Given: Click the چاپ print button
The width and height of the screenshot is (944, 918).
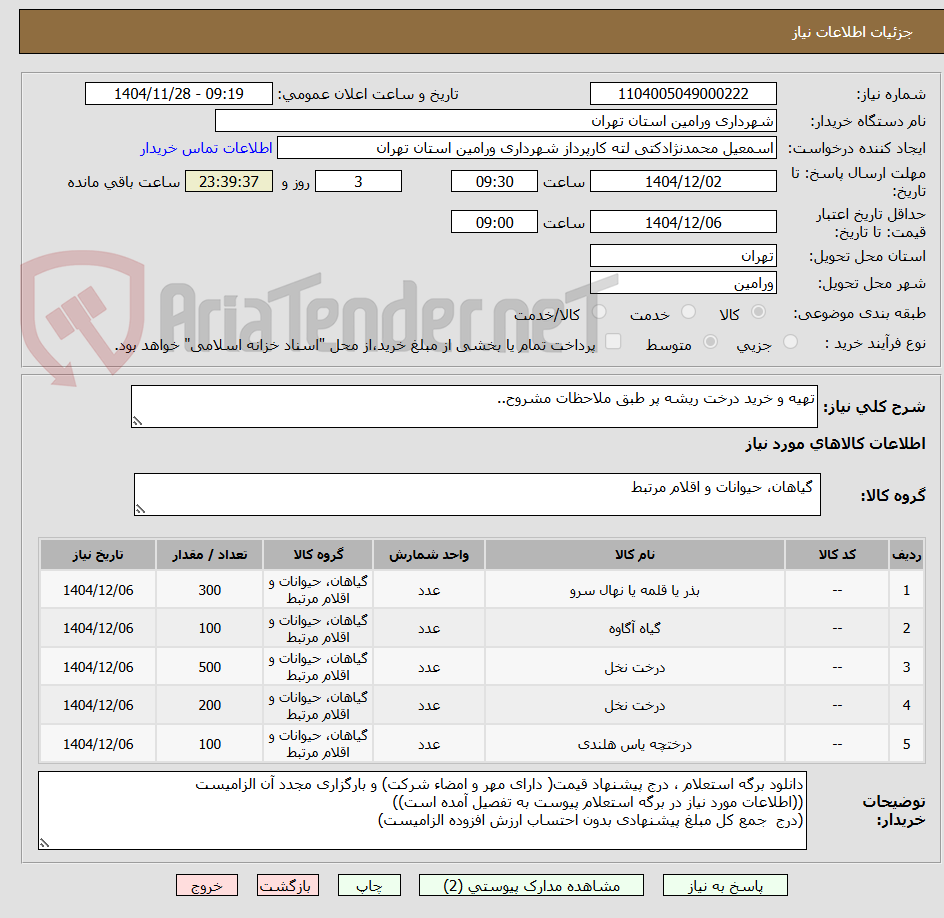Looking at the screenshot, I should click(x=369, y=885).
